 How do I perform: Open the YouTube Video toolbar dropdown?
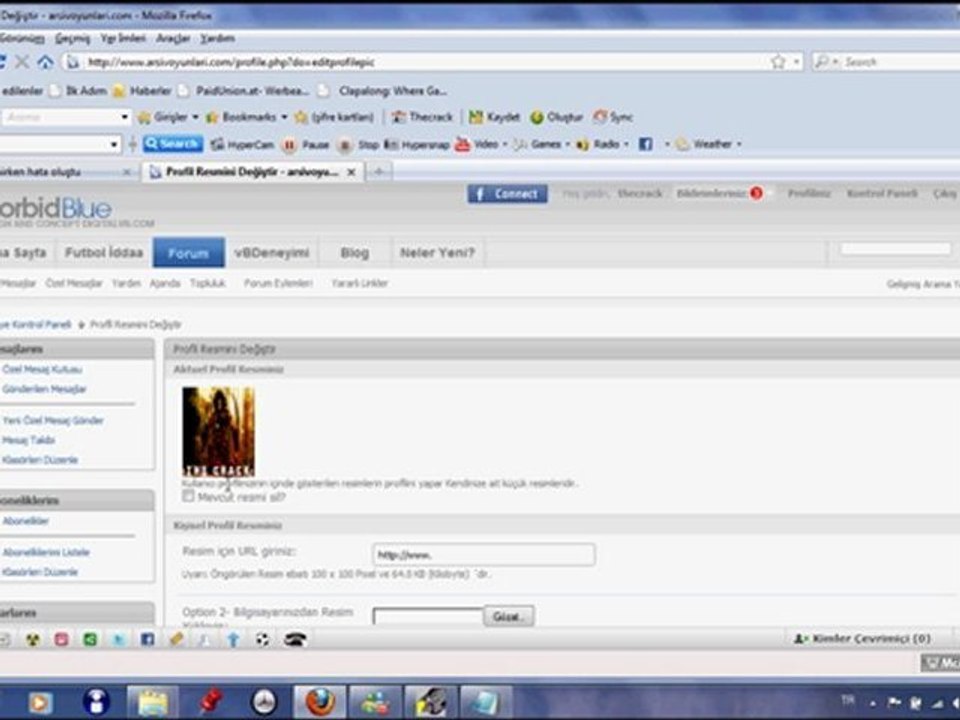[481, 144]
